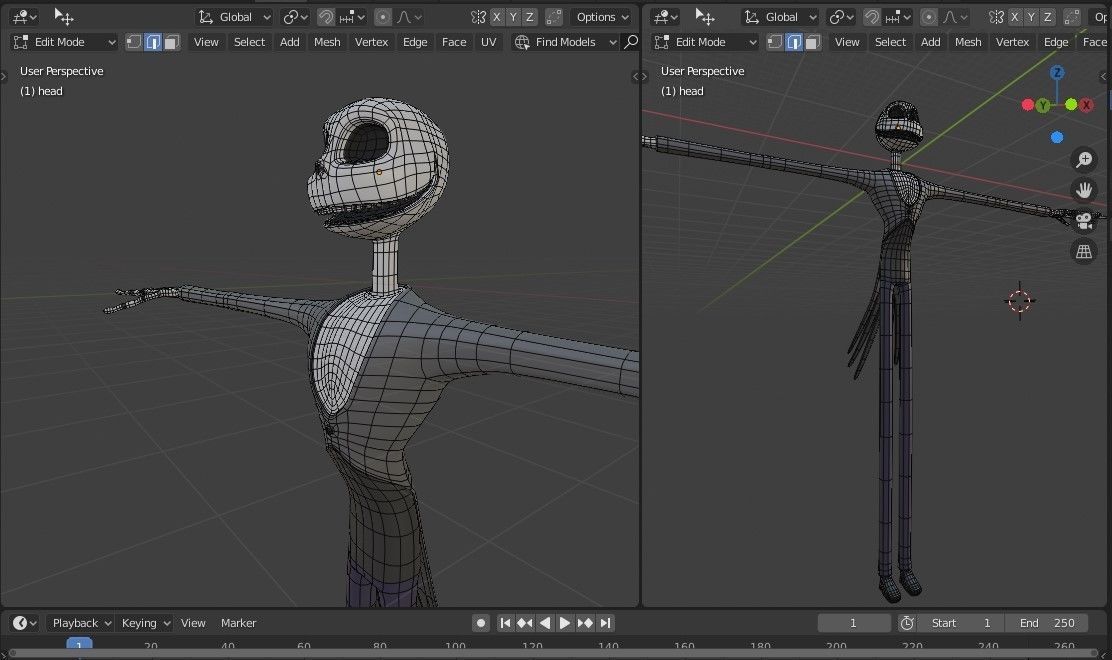Click mesh symmetry butterfly icon in left viewport
Viewport: 1112px width, 660px height.
click(x=479, y=17)
